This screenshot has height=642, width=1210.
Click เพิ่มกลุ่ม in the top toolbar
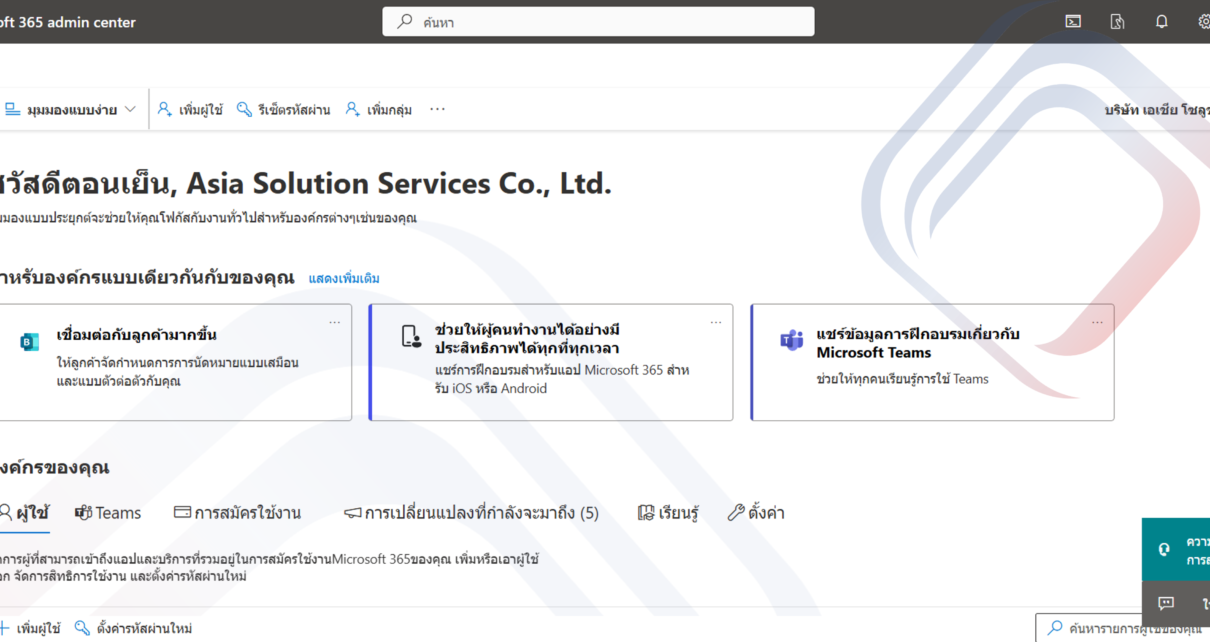[379, 110]
